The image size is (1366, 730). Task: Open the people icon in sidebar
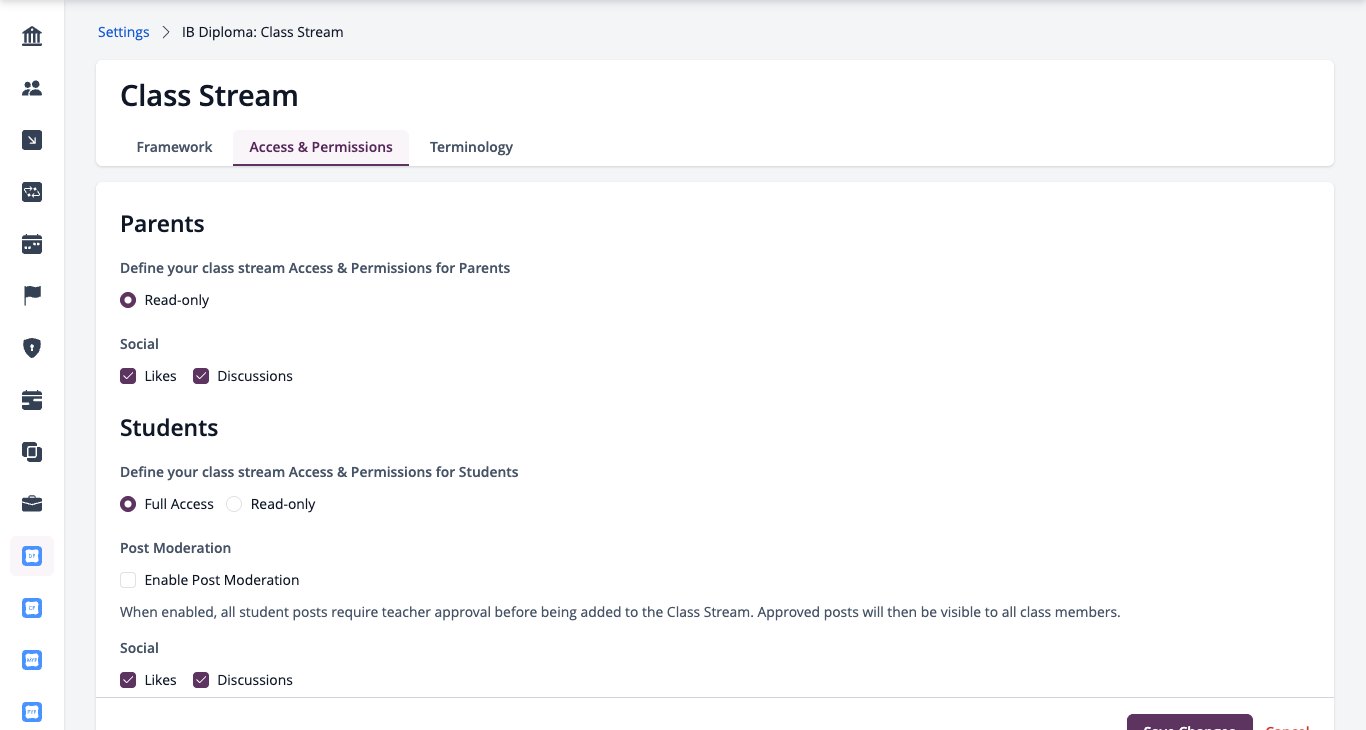point(32,89)
